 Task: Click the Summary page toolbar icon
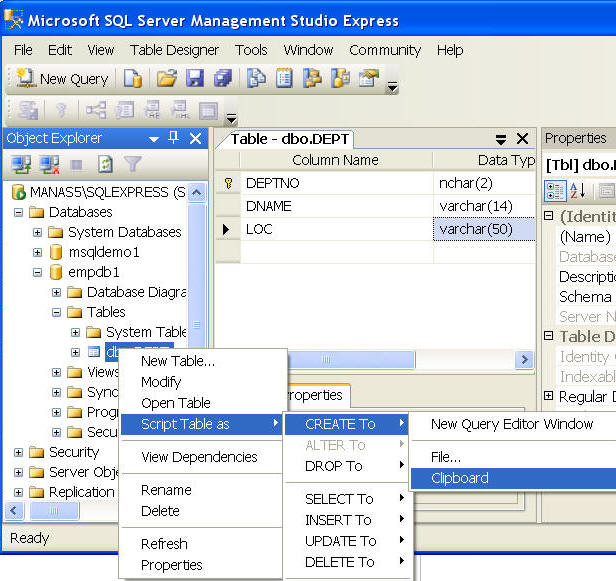pos(284,78)
